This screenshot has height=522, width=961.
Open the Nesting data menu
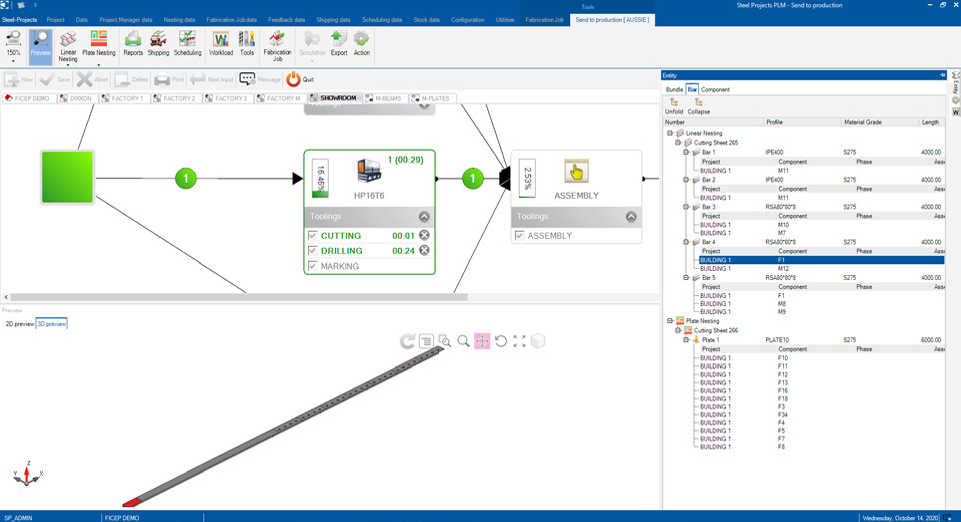tap(179, 20)
